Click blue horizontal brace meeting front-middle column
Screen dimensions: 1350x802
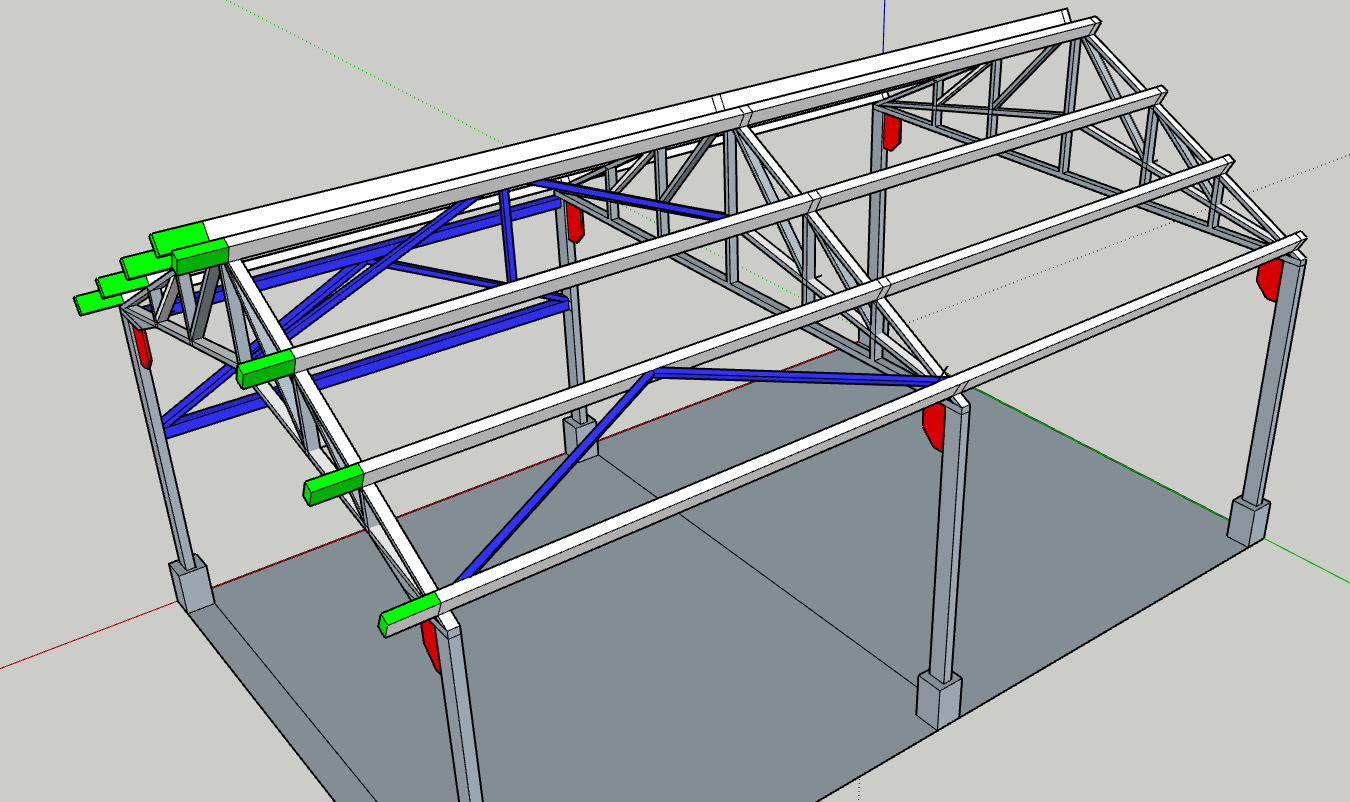pyautogui.click(x=800, y=376)
